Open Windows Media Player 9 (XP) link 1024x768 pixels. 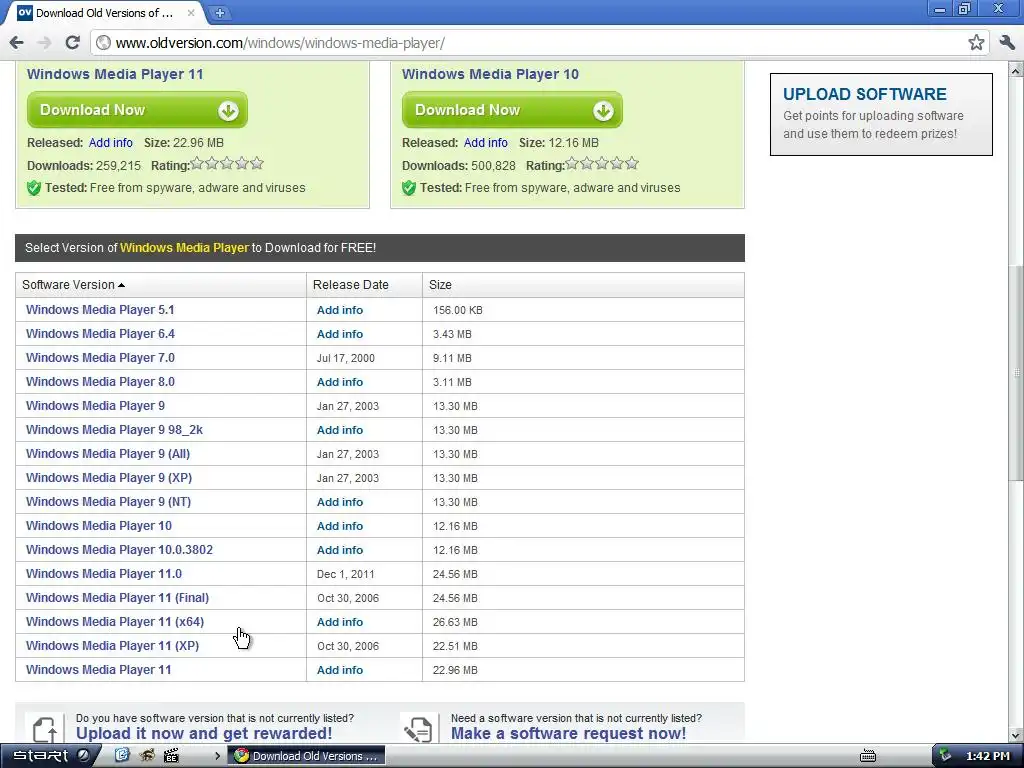point(109,478)
